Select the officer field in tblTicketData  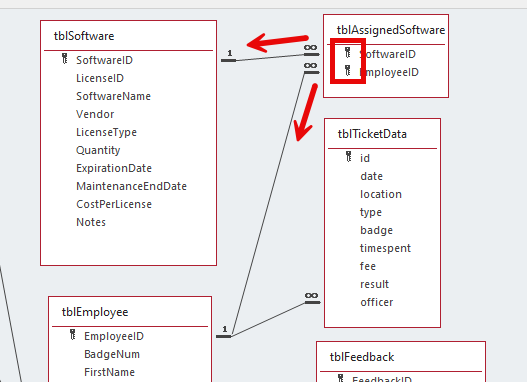[x=377, y=302]
